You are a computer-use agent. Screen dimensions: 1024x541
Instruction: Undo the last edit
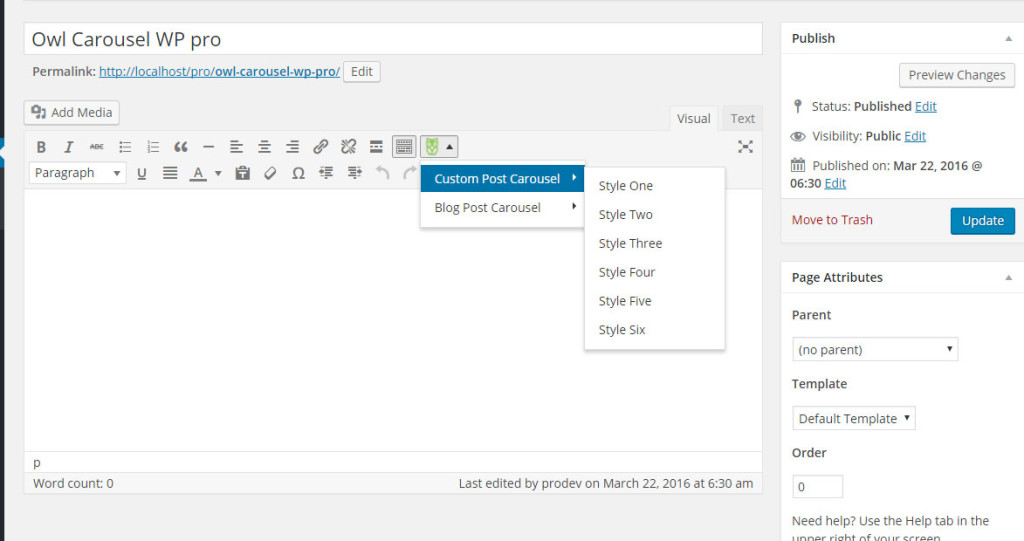pos(383,173)
